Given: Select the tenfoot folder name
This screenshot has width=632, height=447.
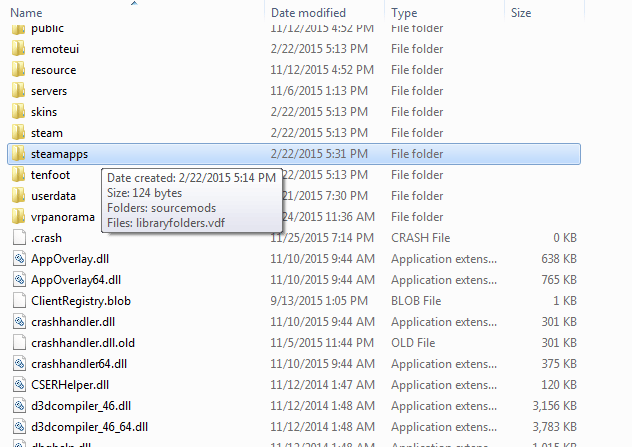Looking at the screenshot, I should [x=50, y=175].
